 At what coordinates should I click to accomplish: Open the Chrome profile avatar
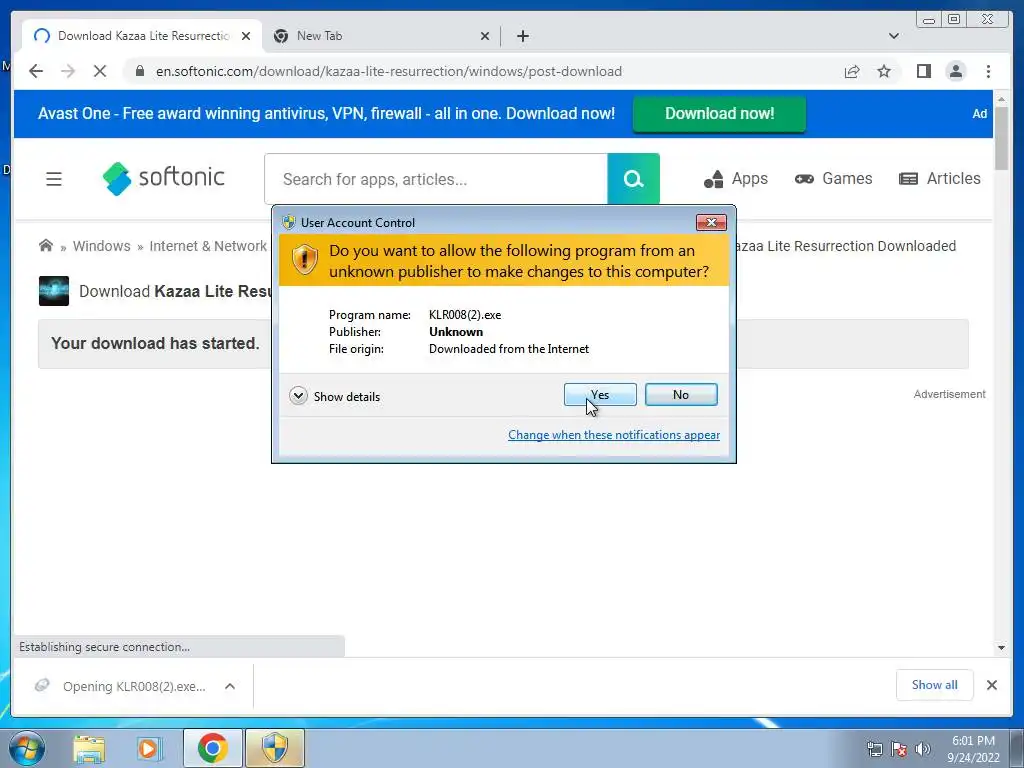[x=956, y=71]
